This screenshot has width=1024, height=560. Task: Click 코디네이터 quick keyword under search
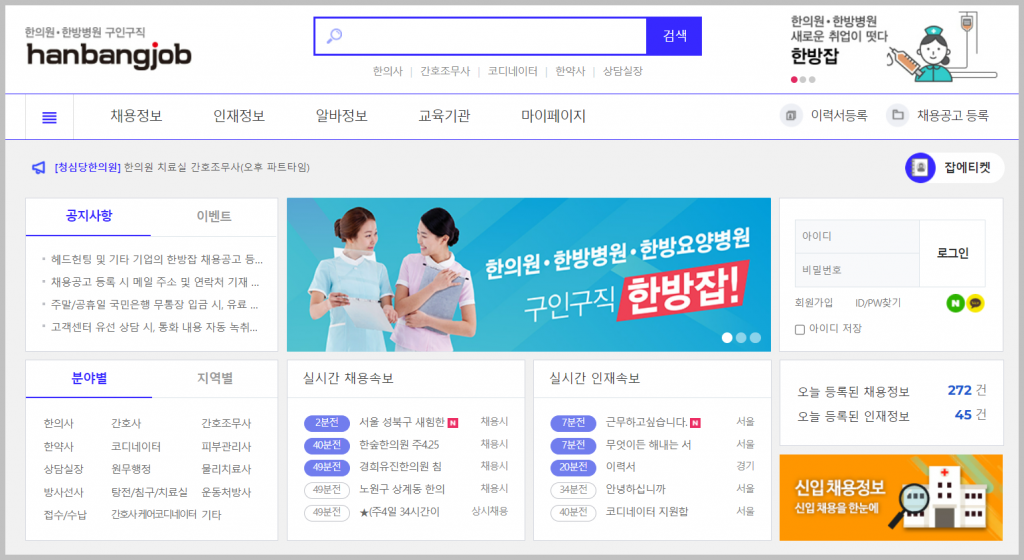pos(513,71)
